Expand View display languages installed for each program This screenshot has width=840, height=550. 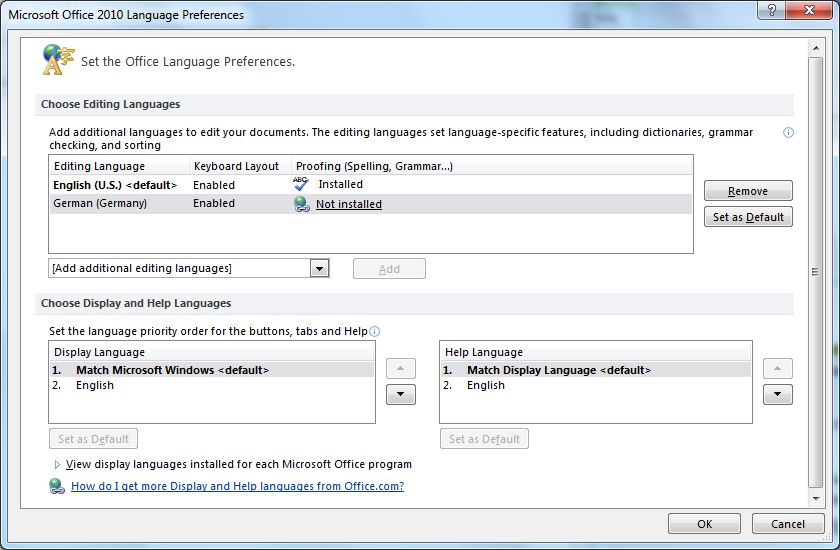[57, 464]
